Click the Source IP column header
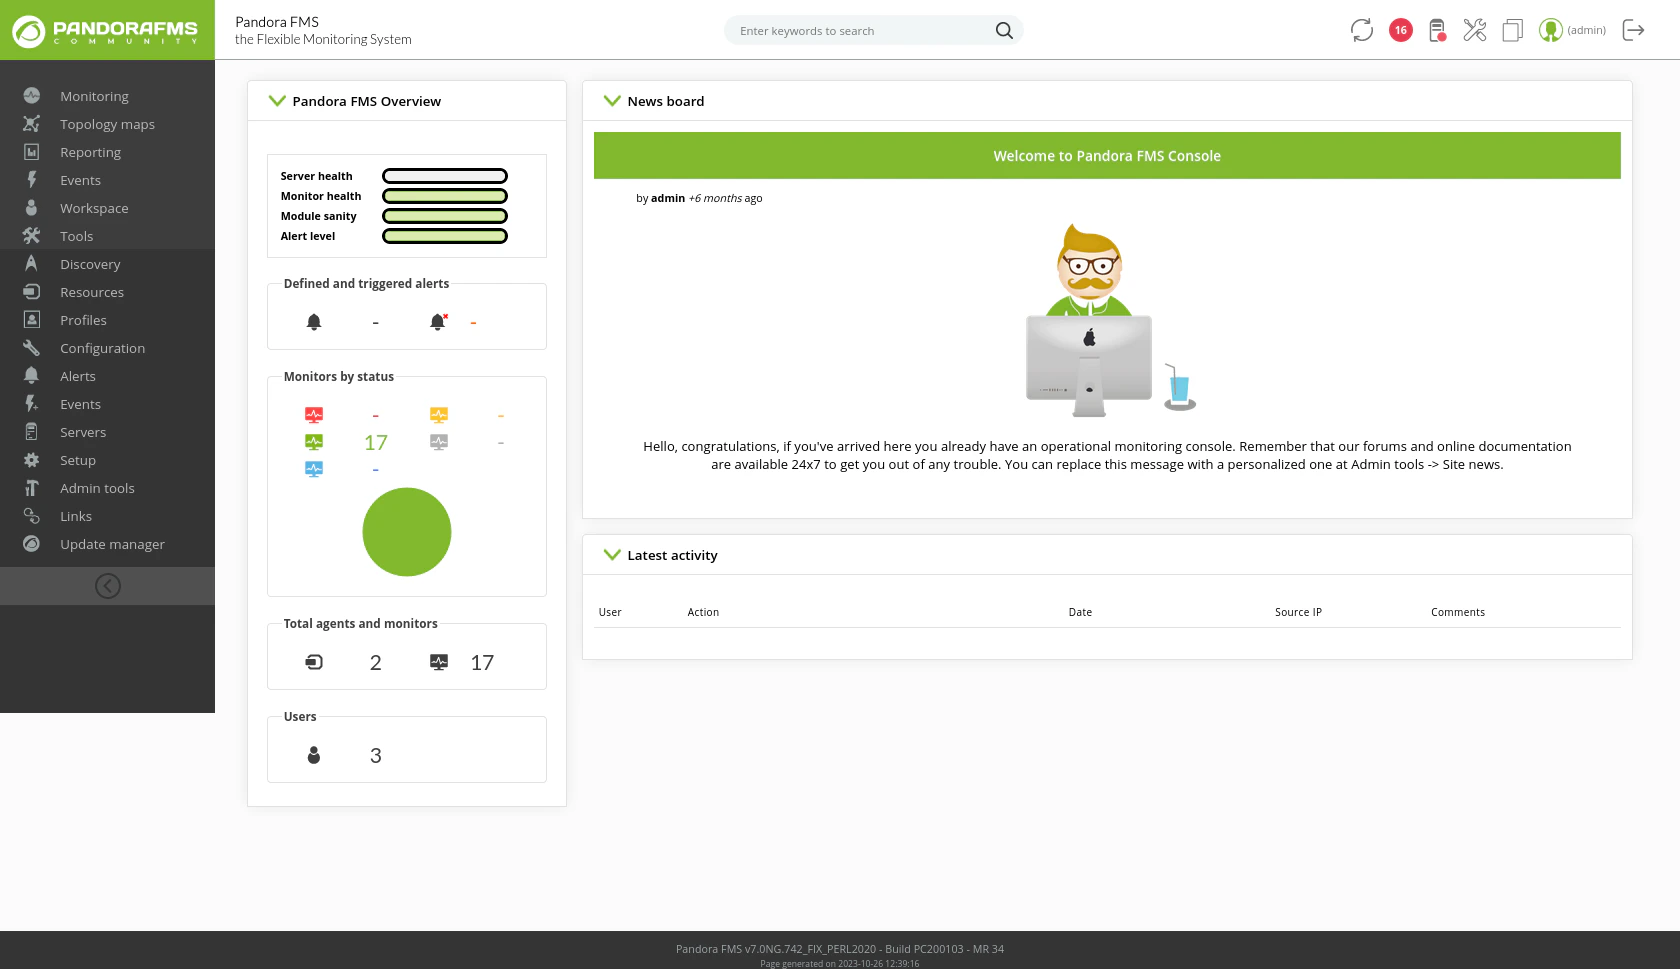 click(x=1298, y=612)
